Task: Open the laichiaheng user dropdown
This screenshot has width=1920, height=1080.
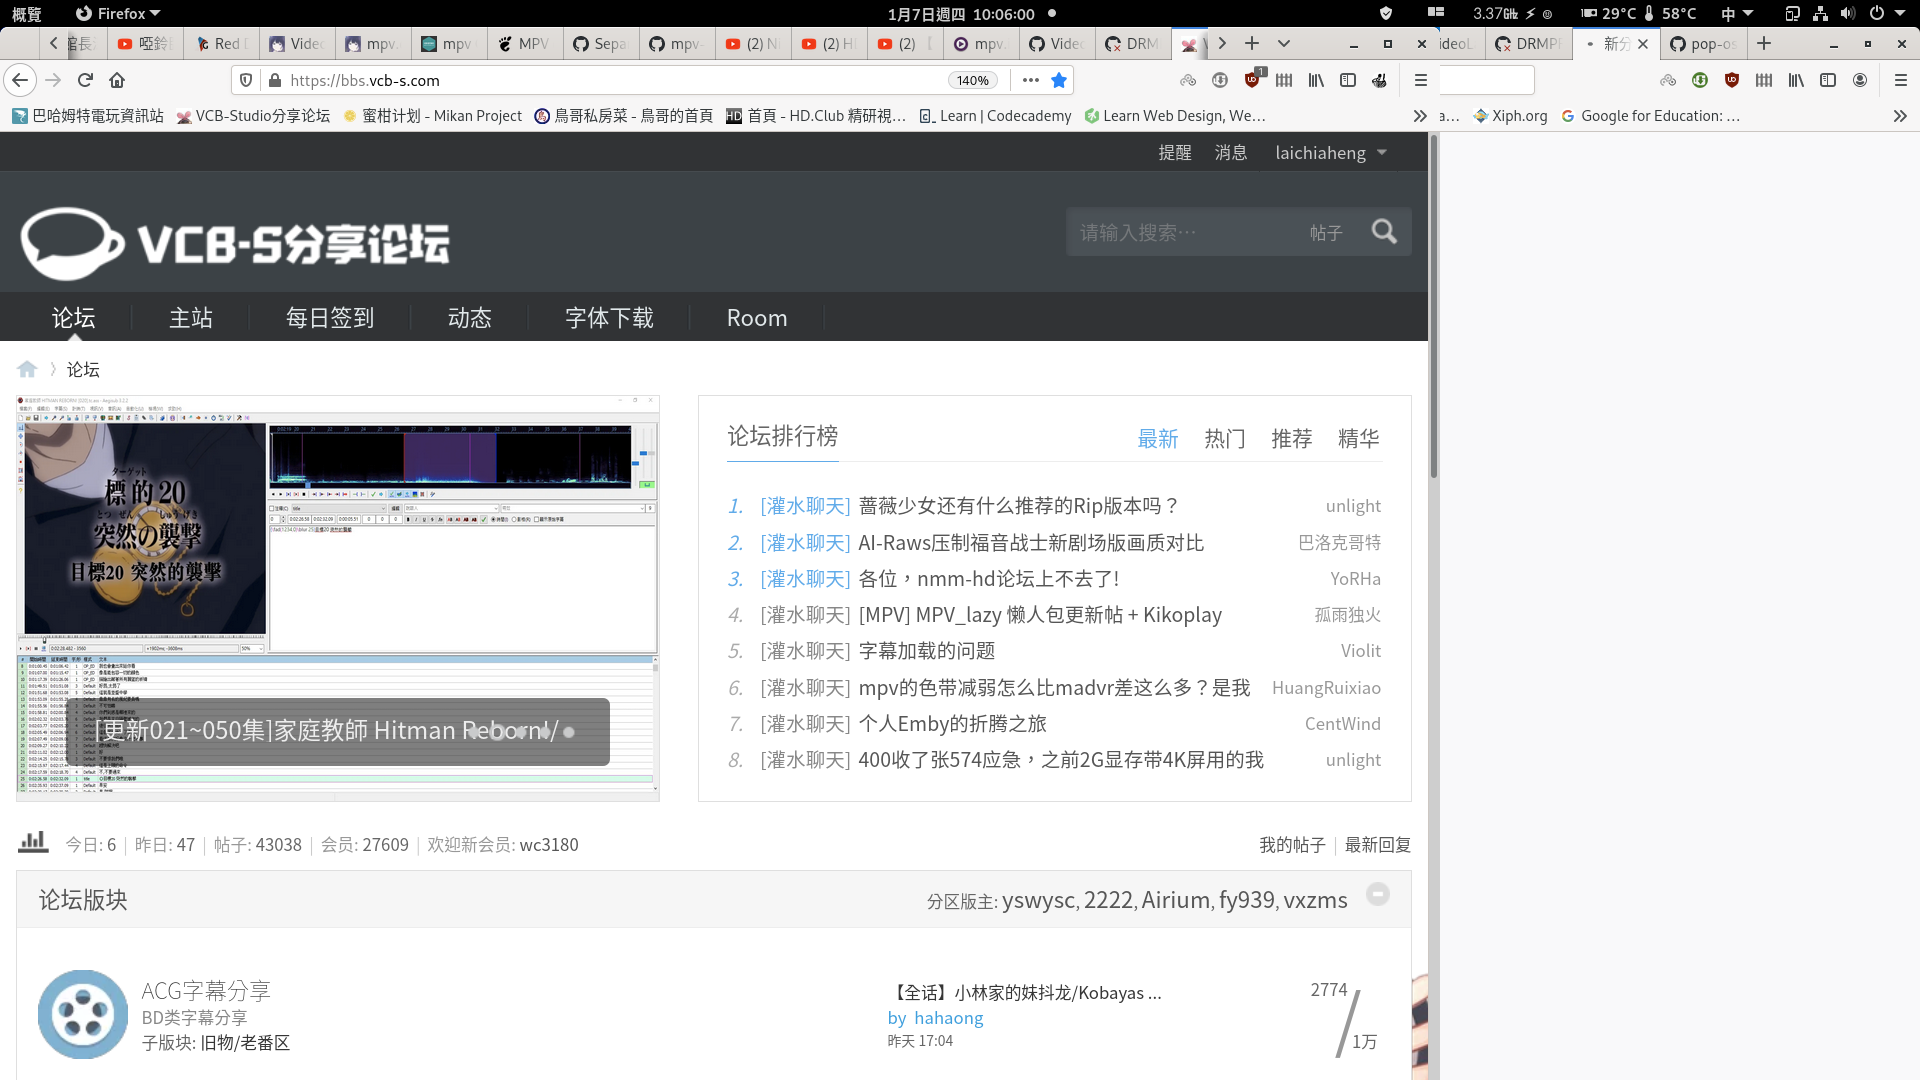Action: 1331,153
